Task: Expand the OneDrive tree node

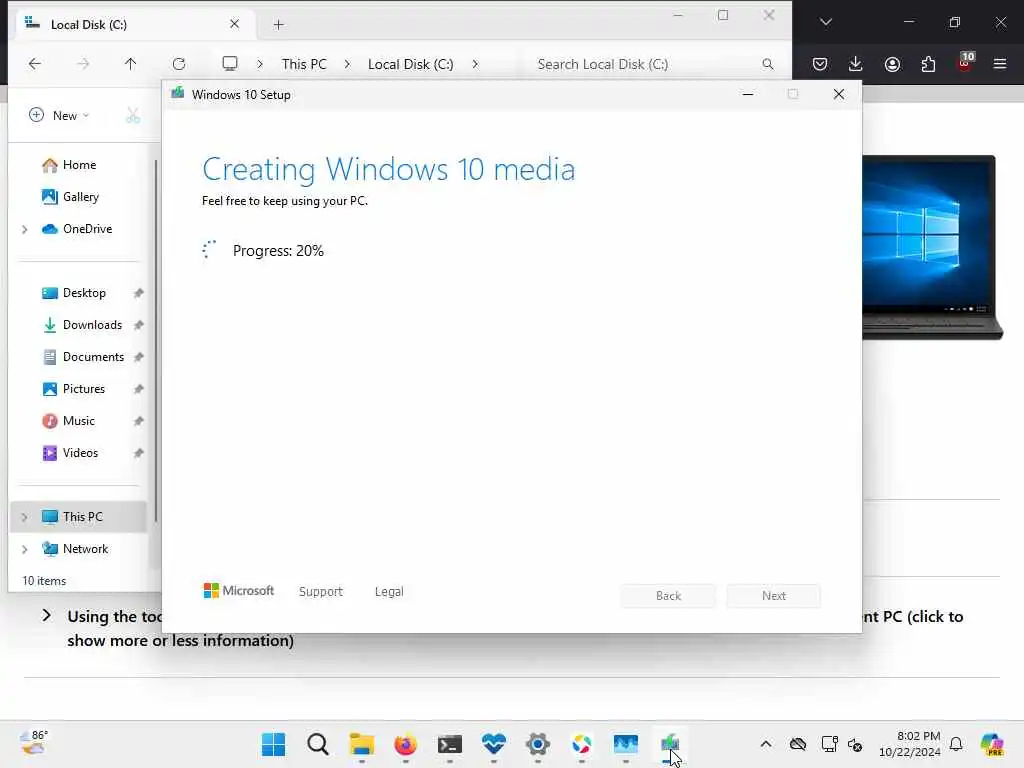Action: [25, 229]
